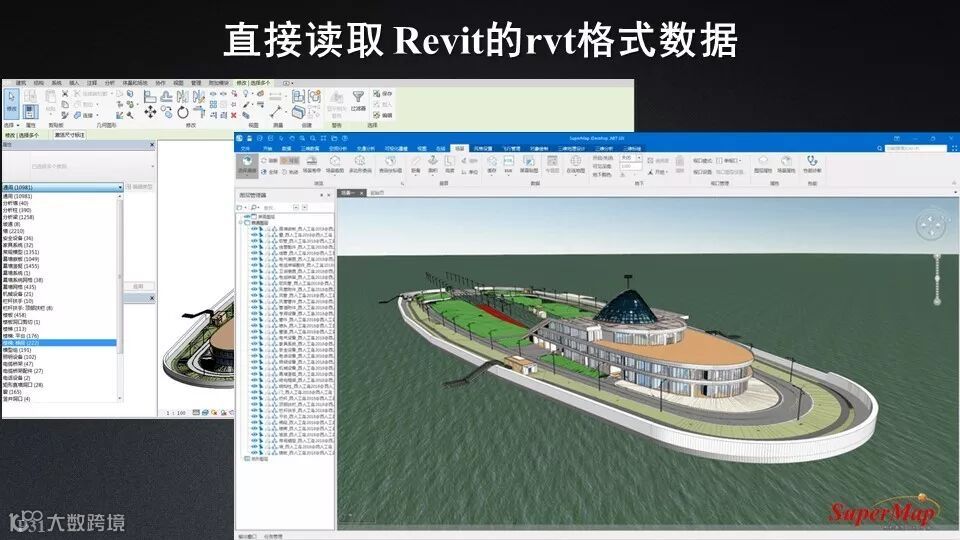This screenshot has width=960, height=540.
Task: Open SuperMap's 文件 menu tab
Action: [246, 148]
